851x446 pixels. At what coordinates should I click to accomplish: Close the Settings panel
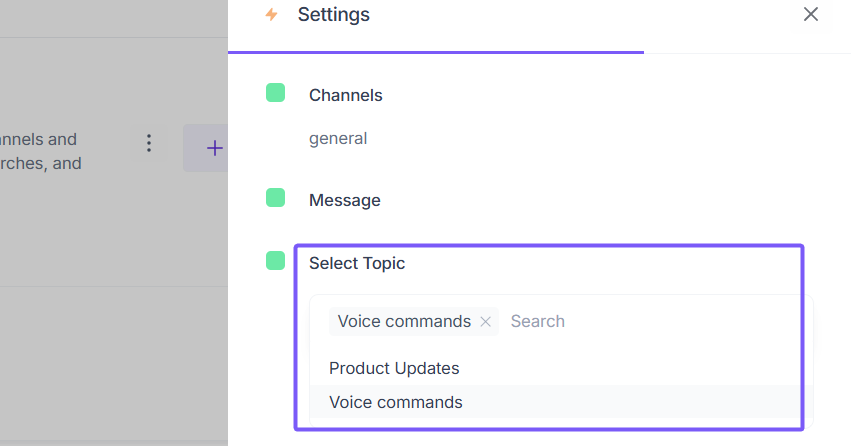click(x=811, y=14)
